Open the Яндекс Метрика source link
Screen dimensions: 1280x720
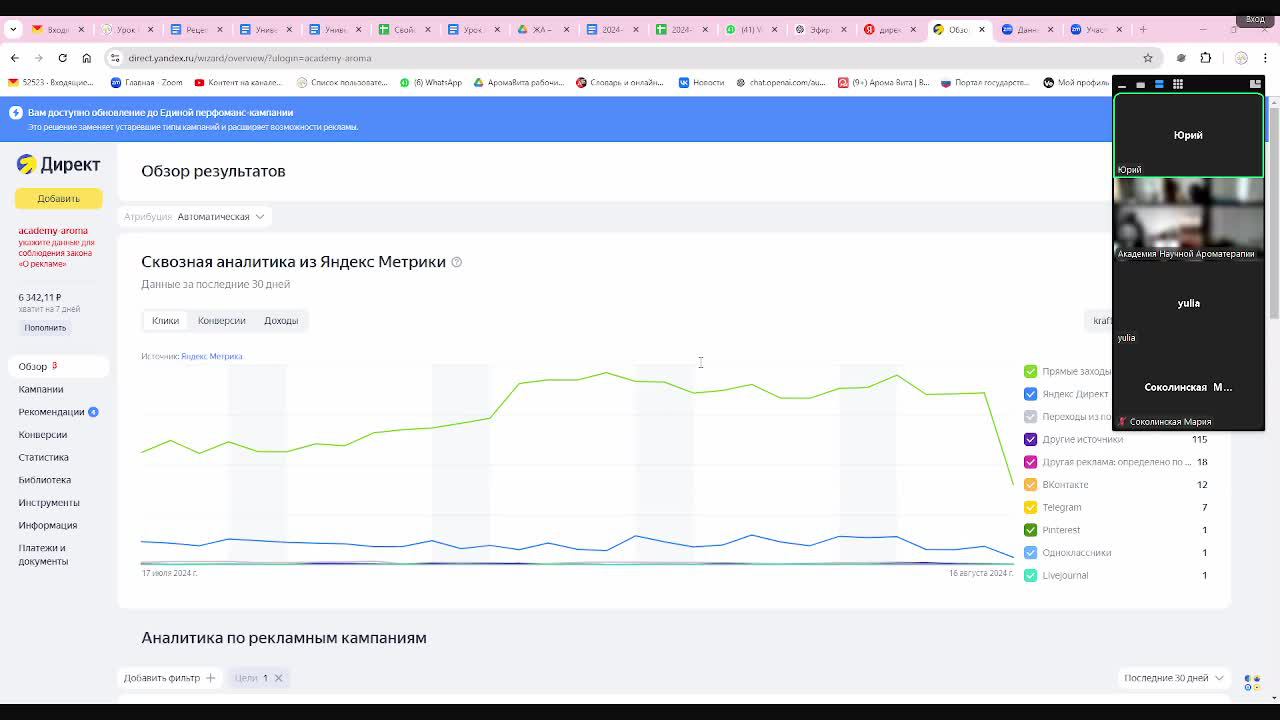[212, 356]
